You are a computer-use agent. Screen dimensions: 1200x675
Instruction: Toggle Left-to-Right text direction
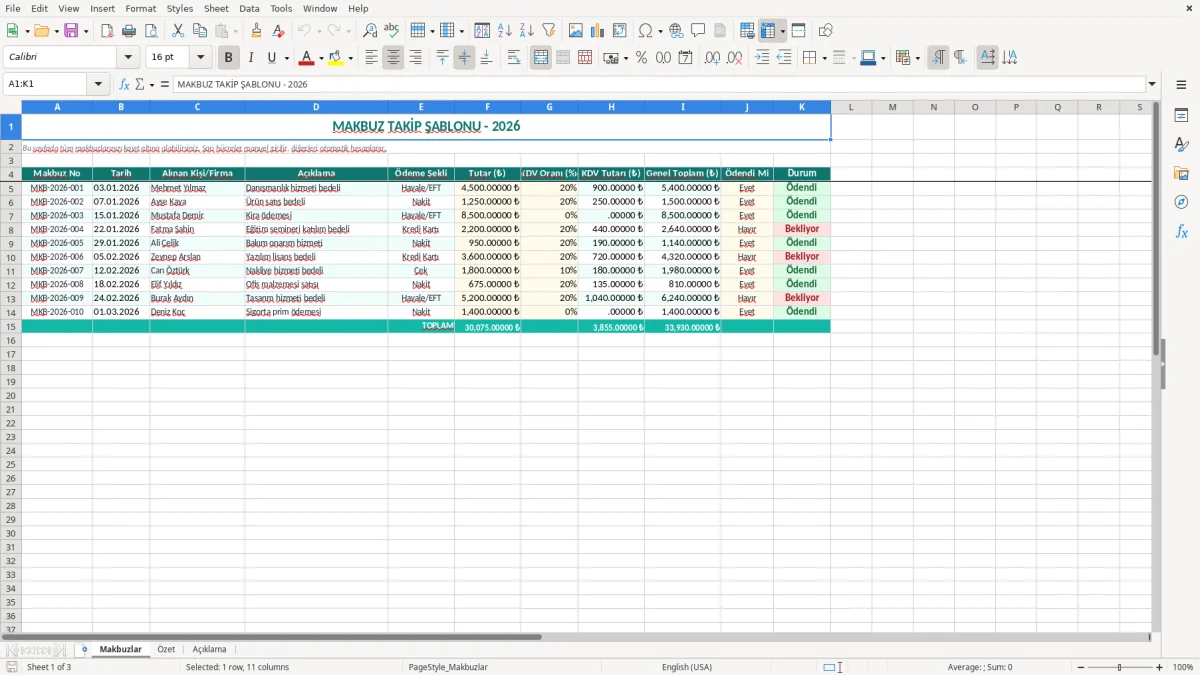938,58
